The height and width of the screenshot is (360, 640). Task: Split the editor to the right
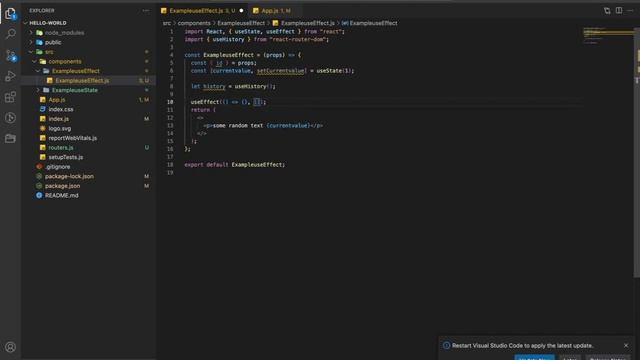619,11
